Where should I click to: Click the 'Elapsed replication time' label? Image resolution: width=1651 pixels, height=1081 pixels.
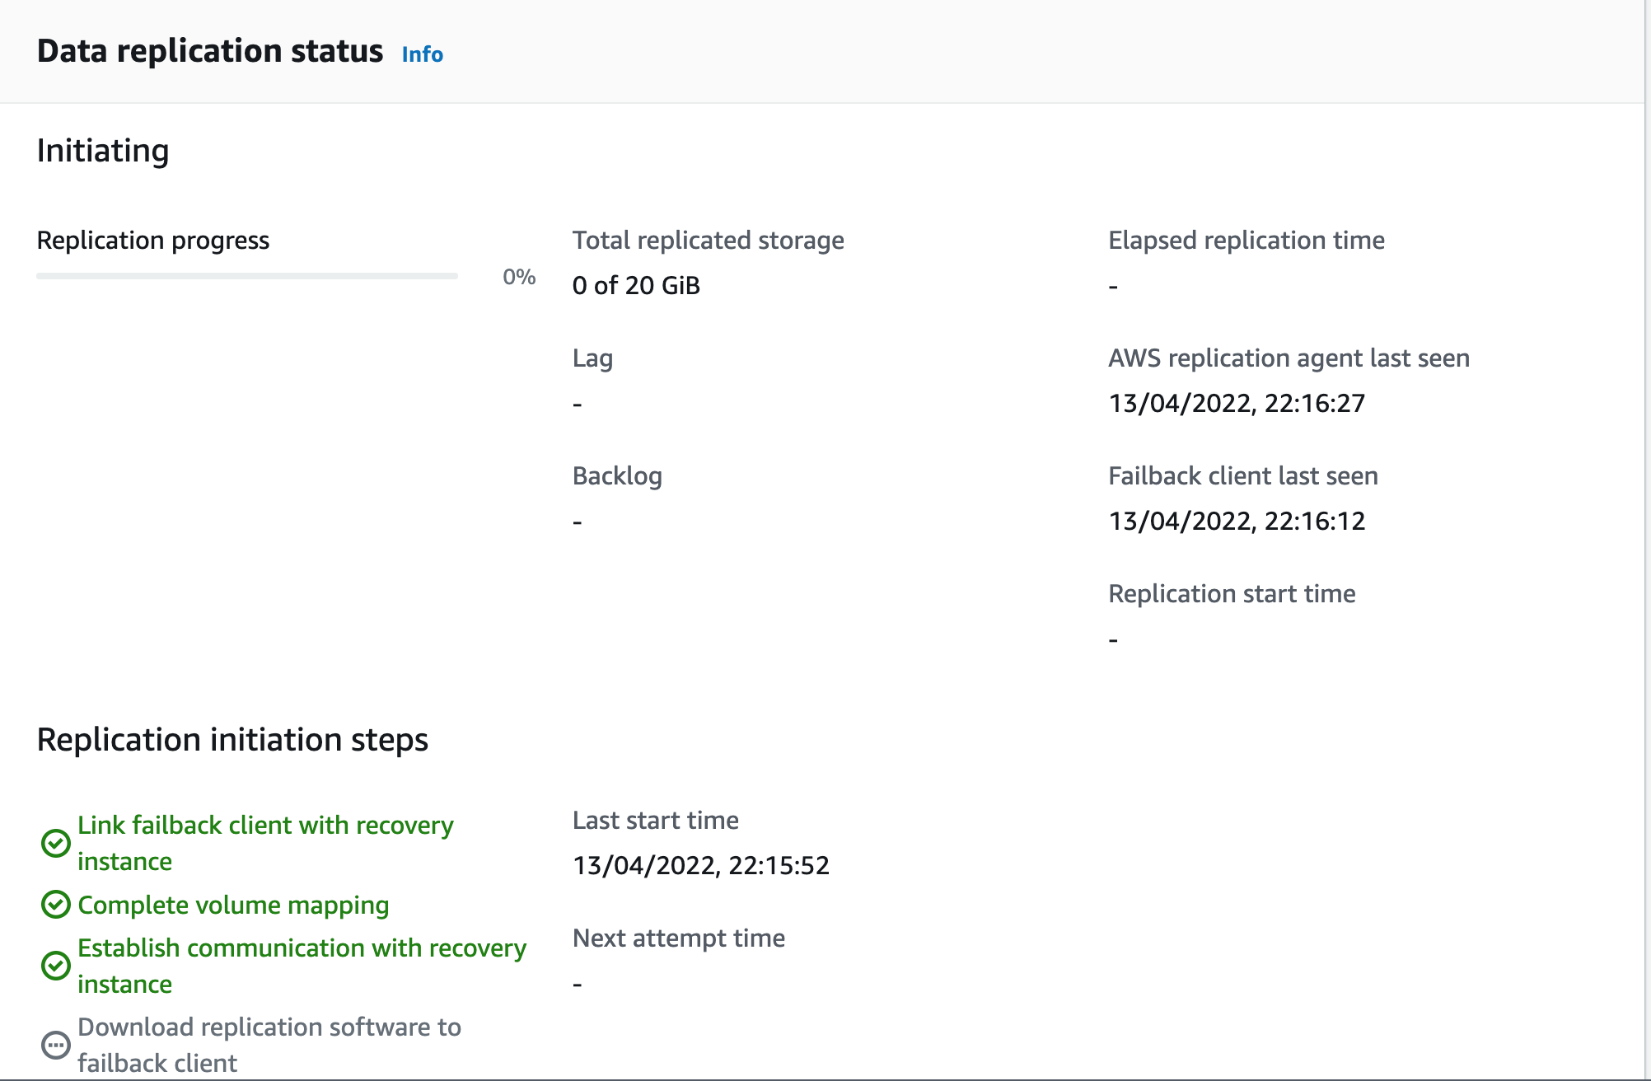tap(1246, 240)
